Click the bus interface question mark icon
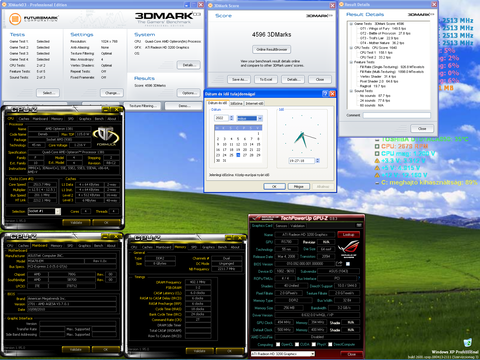The height and width of the screenshot is (360, 480). 359,278
